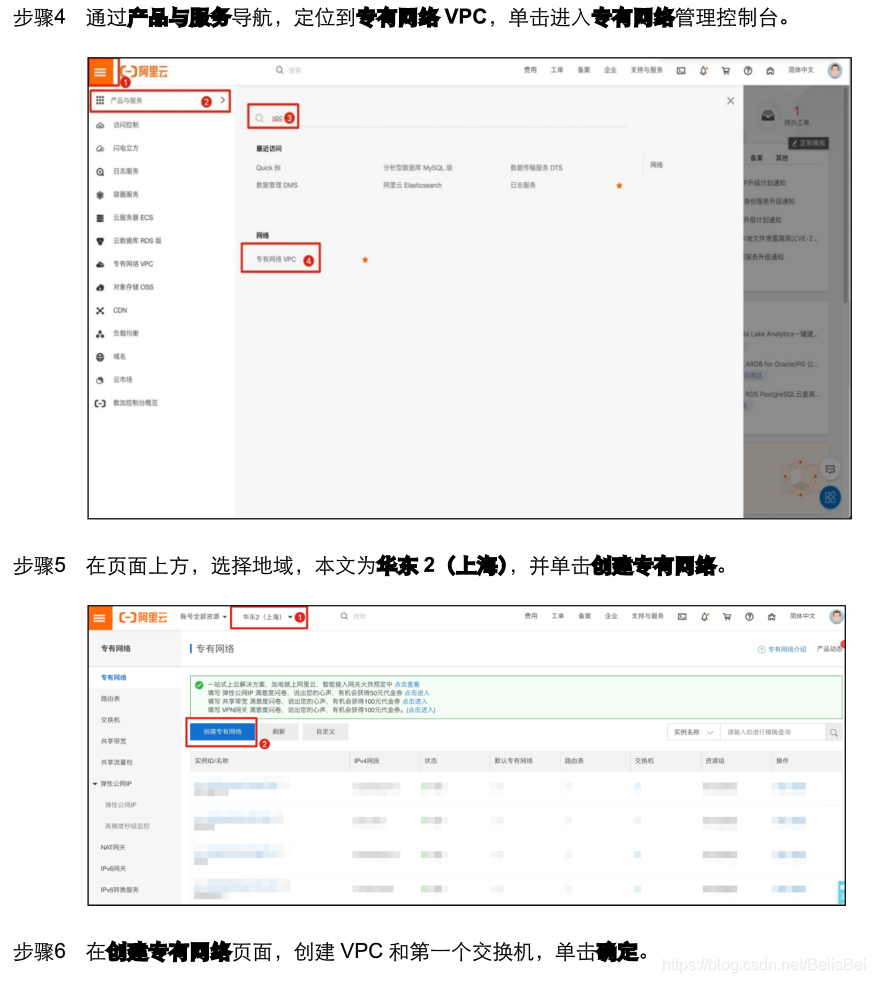Viewport: 875px width, 983px height.
Task: Click the 自定义 button
Action: coord(325,732)
